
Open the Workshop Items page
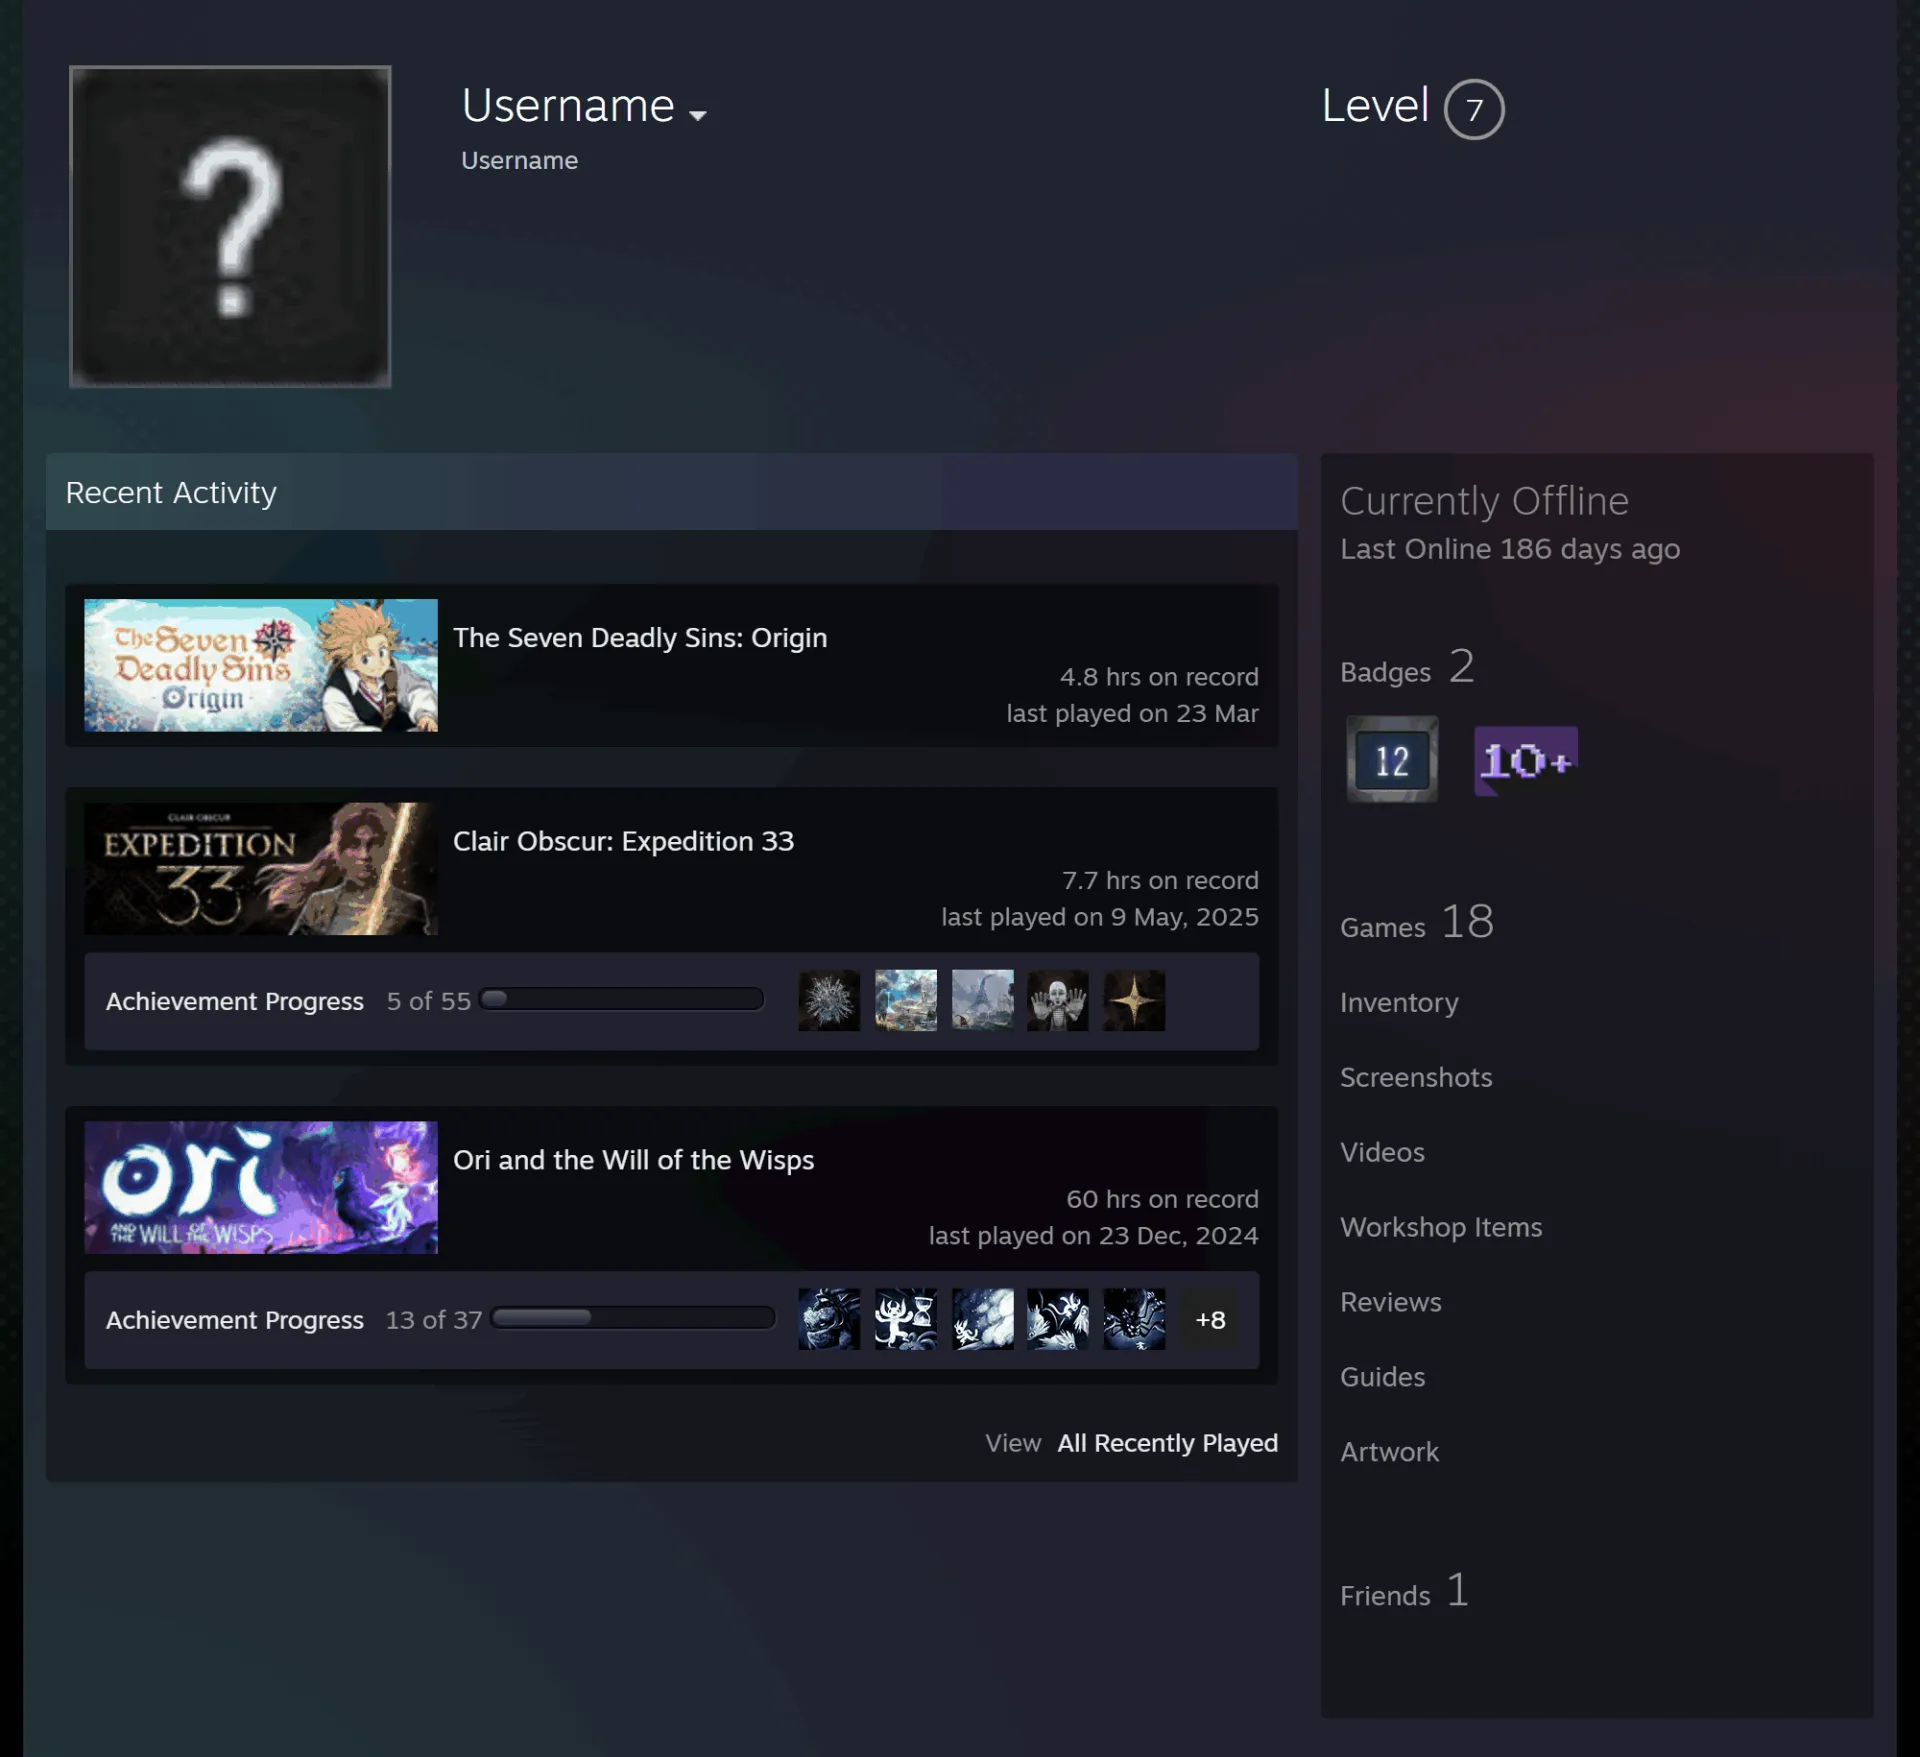[1441, 1227]
